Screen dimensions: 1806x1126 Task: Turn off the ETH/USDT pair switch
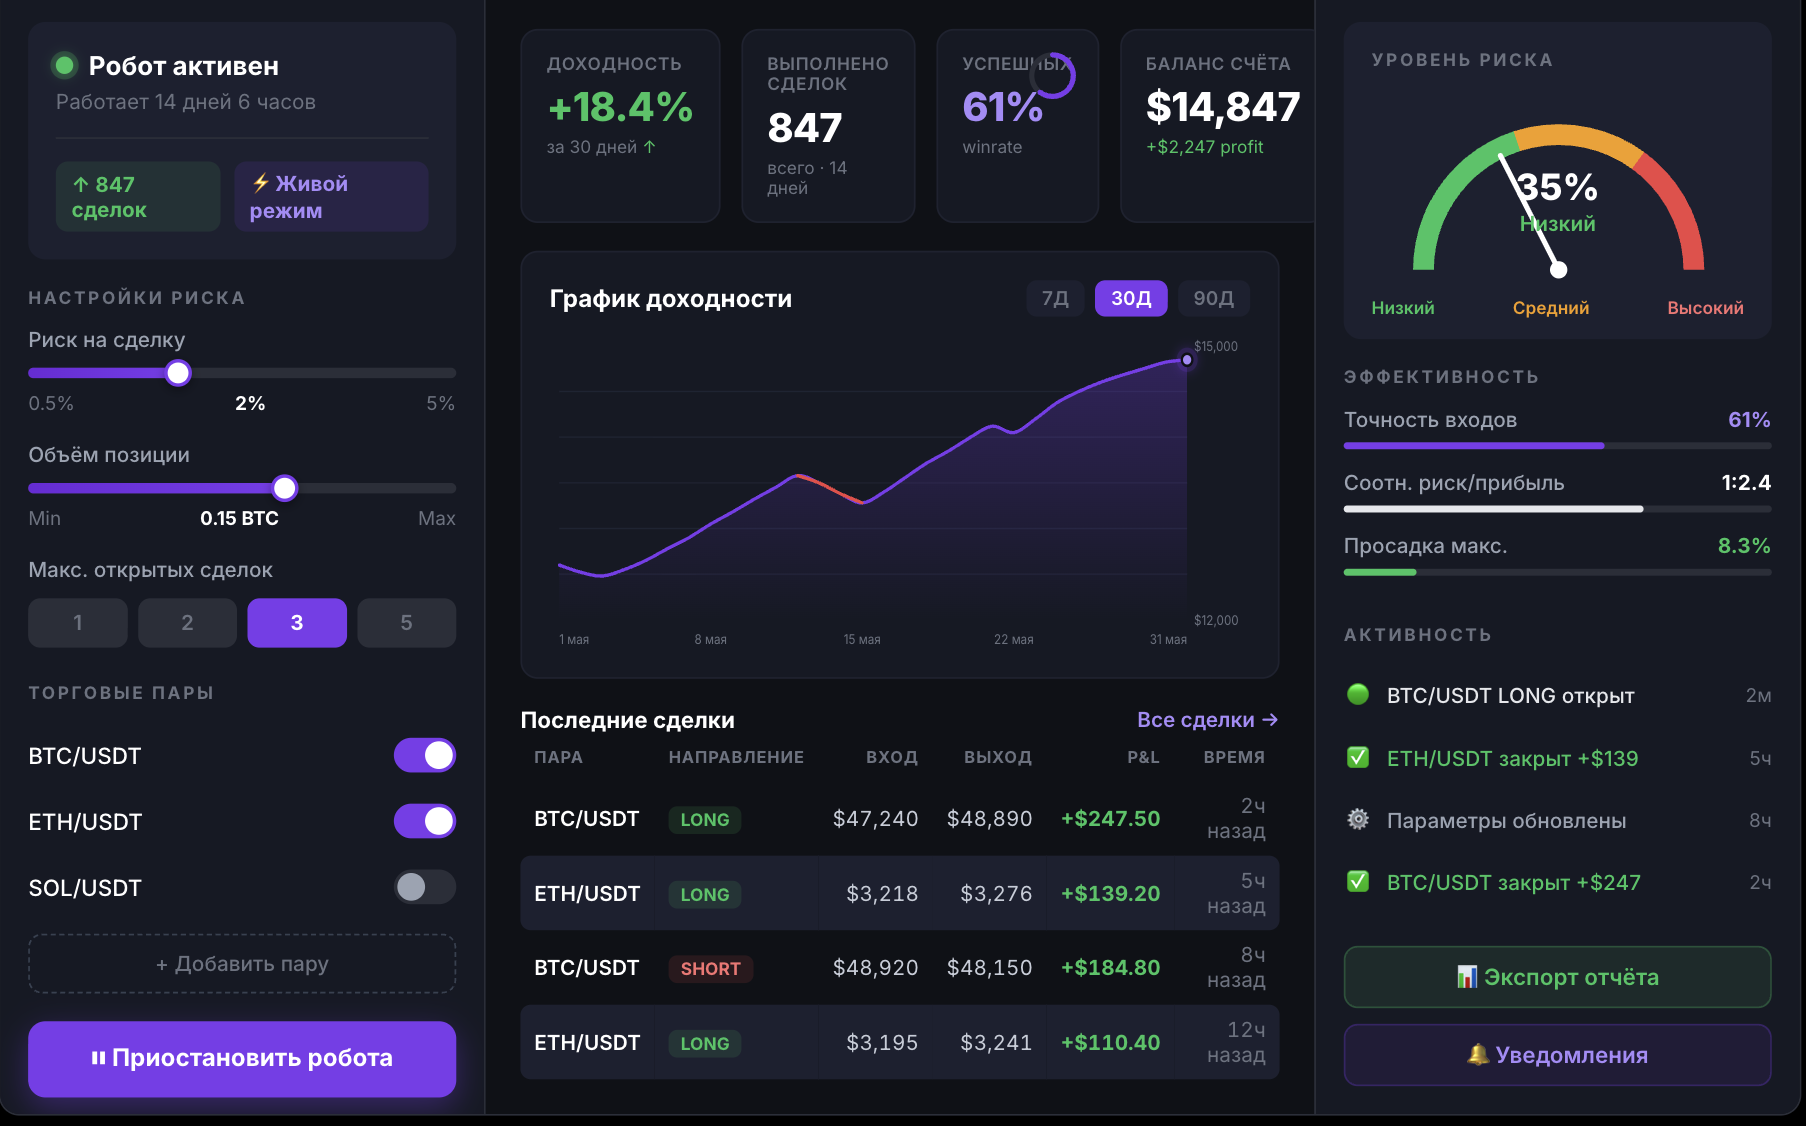[x=424, y=822]
